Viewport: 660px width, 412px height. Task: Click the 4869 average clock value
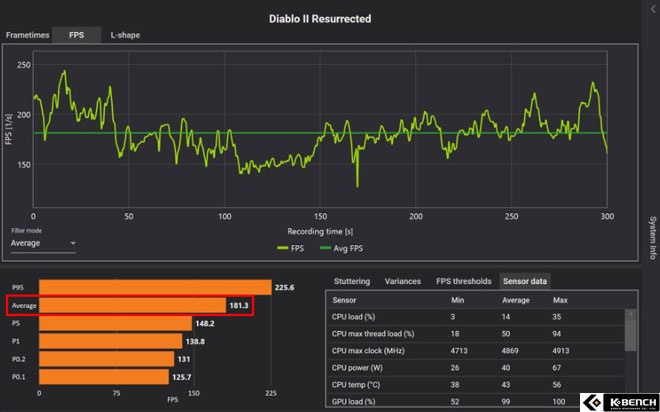tap(510, 351)
